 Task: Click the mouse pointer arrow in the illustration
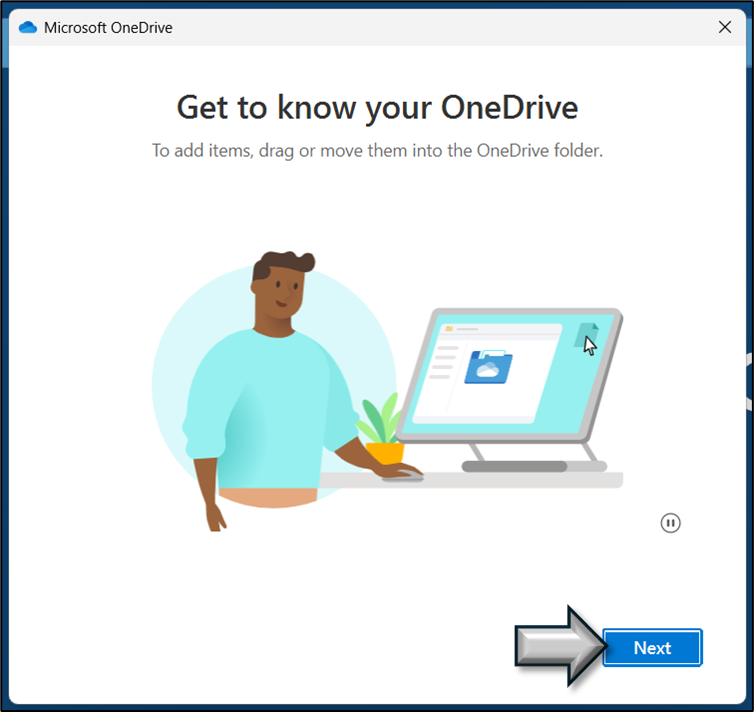coord(590,346)
